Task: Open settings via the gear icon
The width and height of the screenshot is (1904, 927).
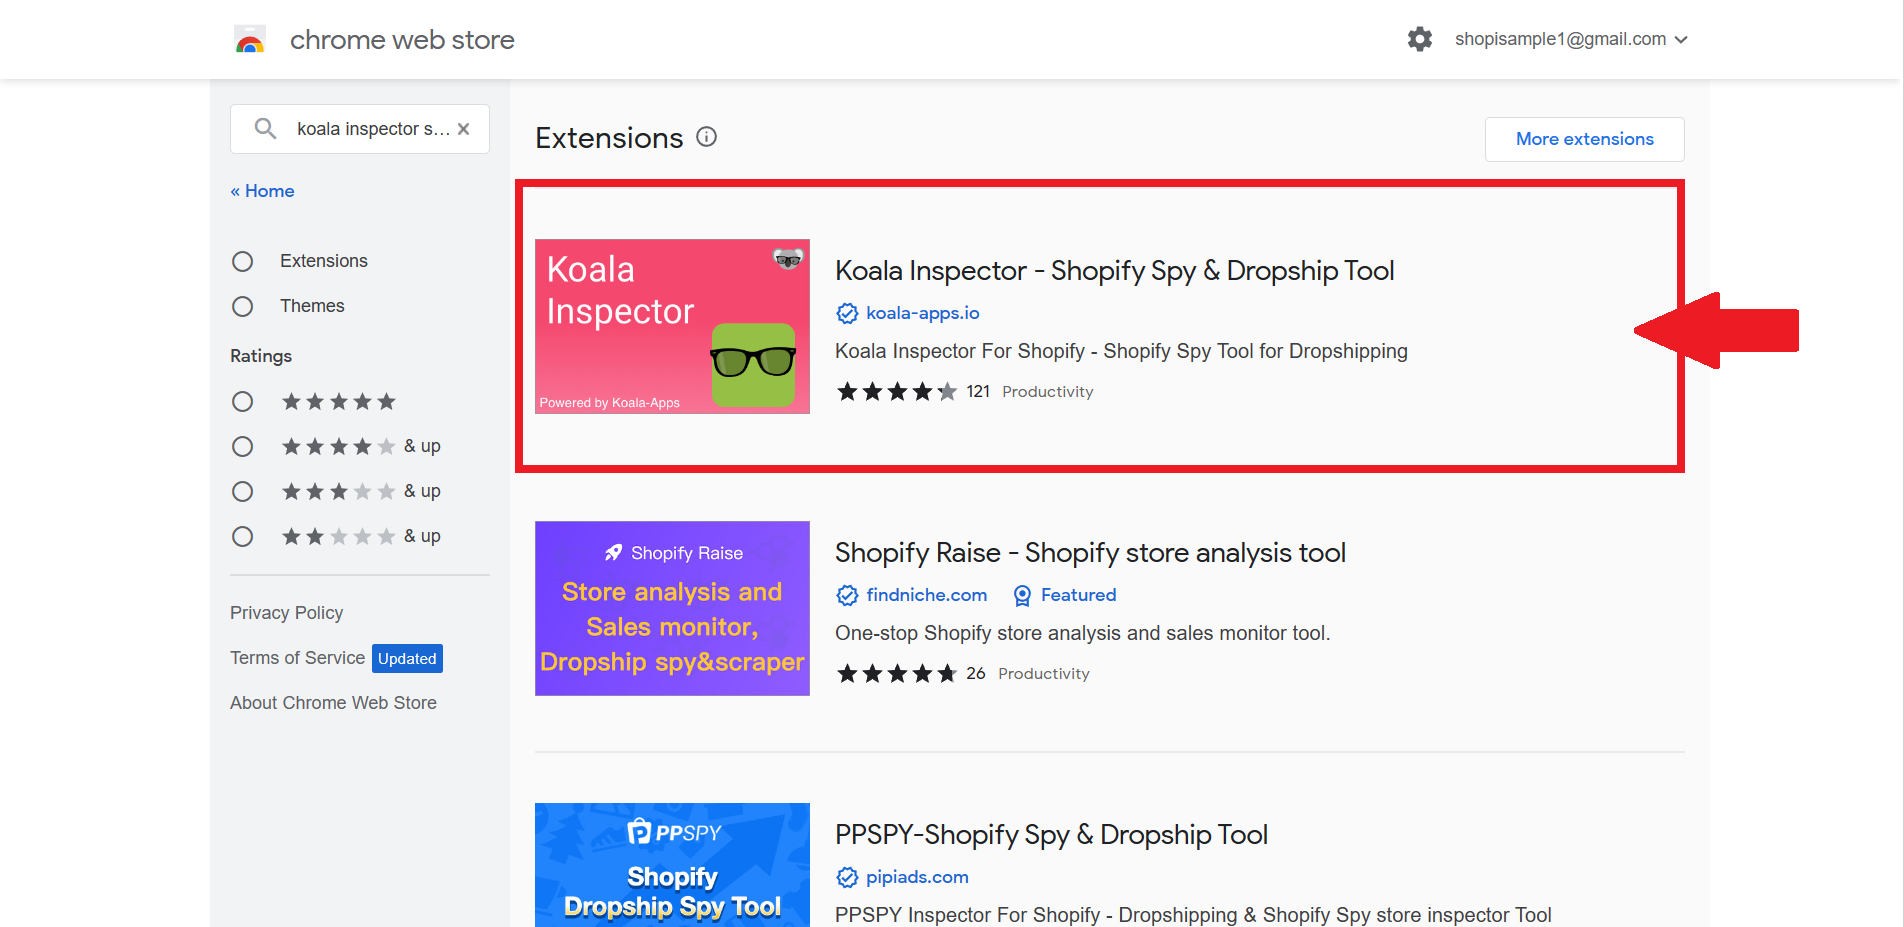Action: pos(1420,39)
